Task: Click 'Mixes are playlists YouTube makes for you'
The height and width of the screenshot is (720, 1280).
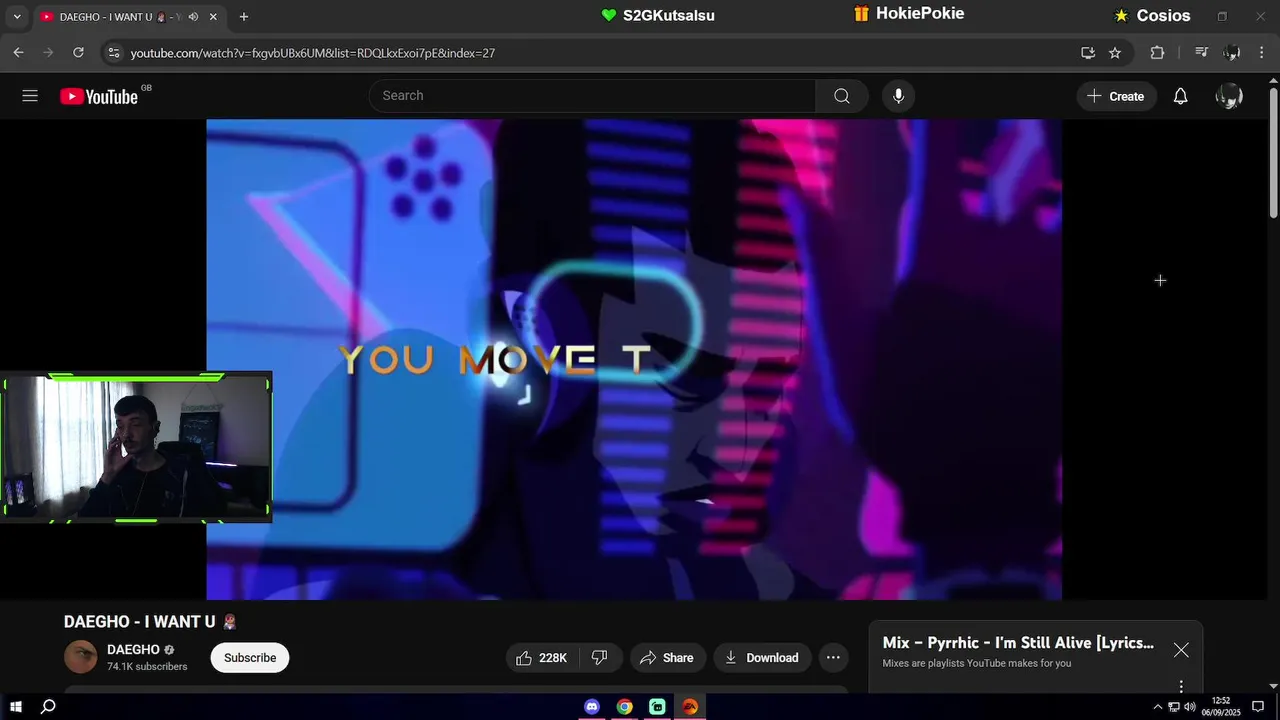Action: coord(977,663)
